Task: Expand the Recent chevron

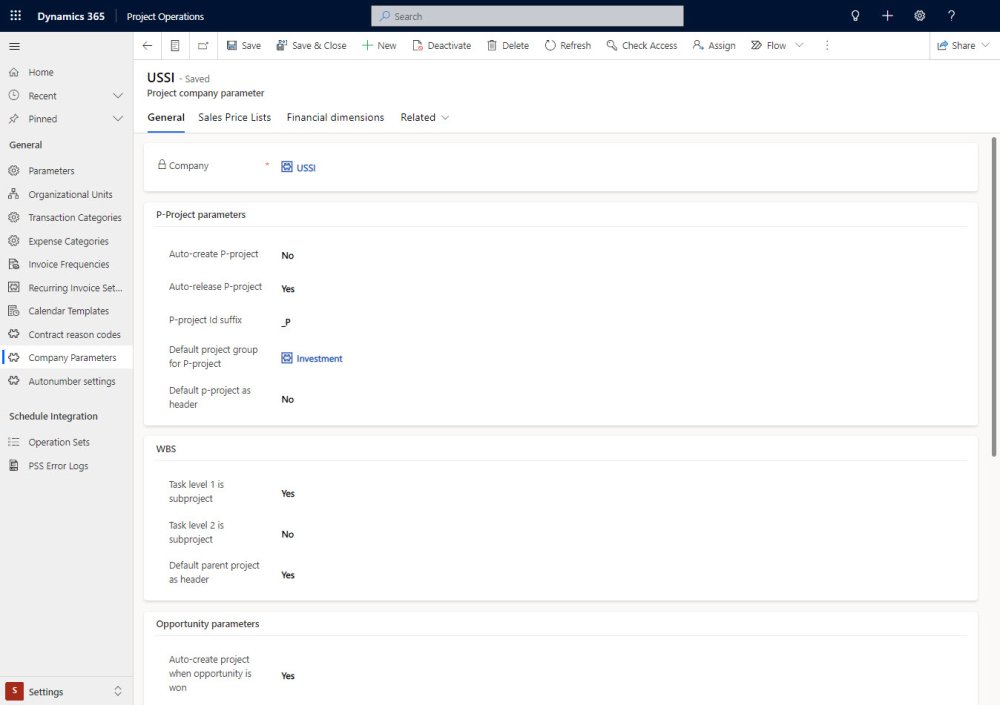Action: point(117,96)
